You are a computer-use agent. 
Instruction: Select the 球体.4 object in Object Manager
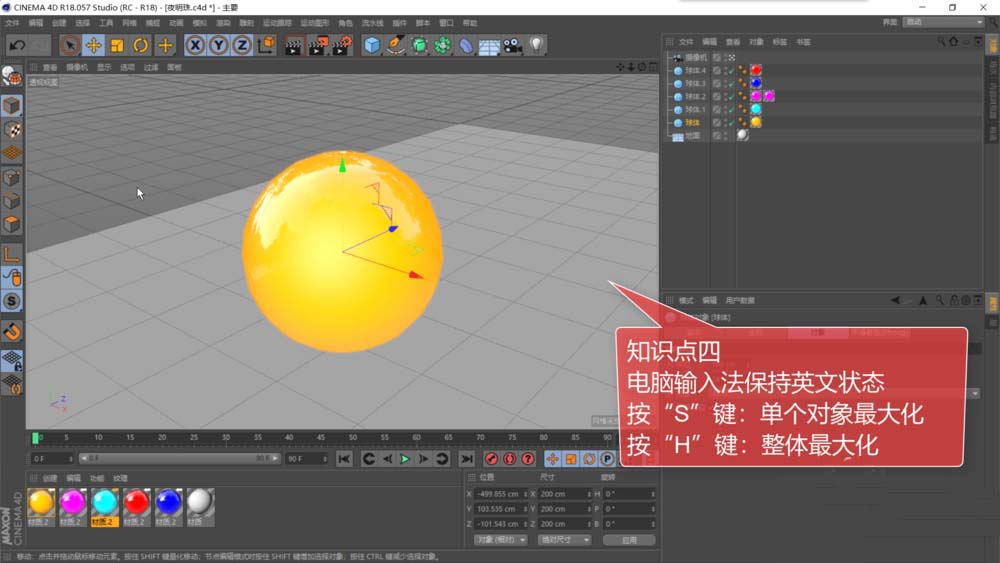[696, 71]
